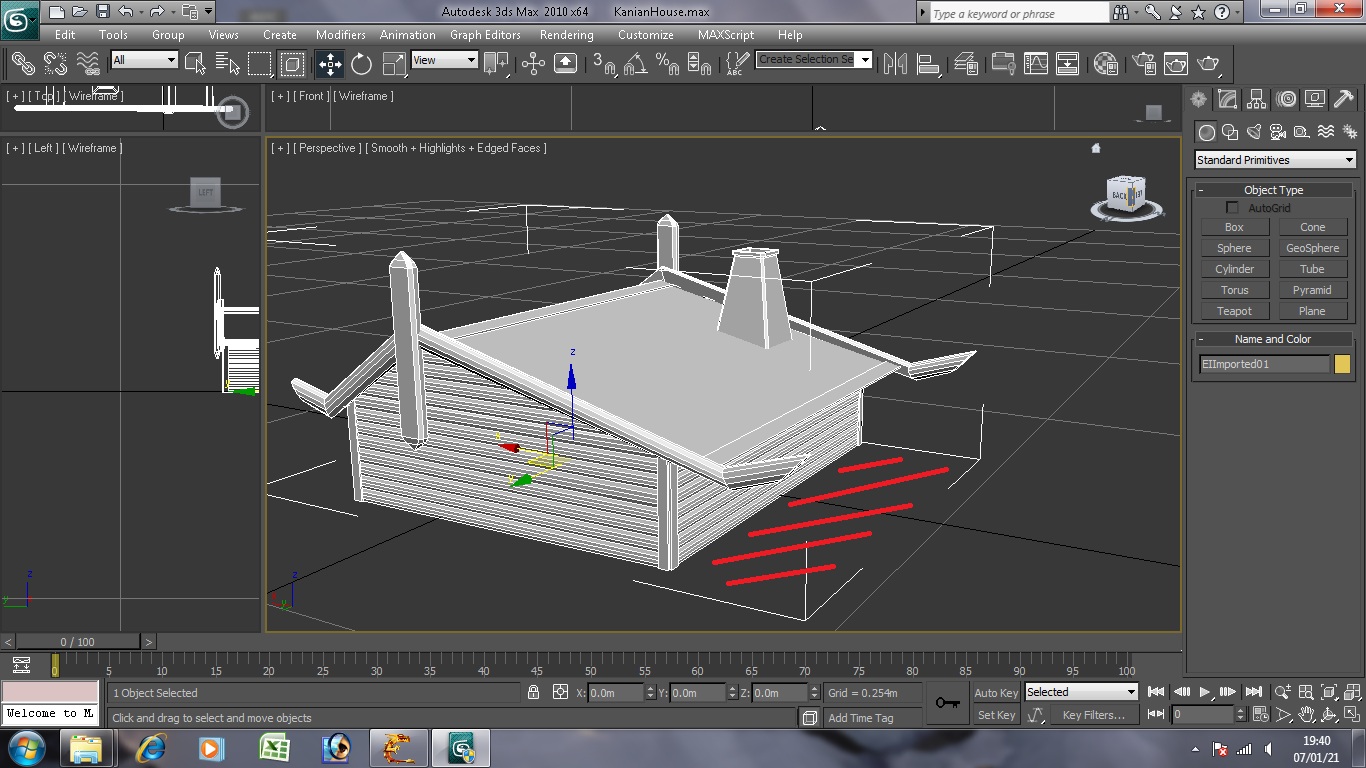The height and width of the screenshot is (768, 1366).
Task: Click the yellow object color swatch
Action: pyautogui.click(x=1342, y=364)
